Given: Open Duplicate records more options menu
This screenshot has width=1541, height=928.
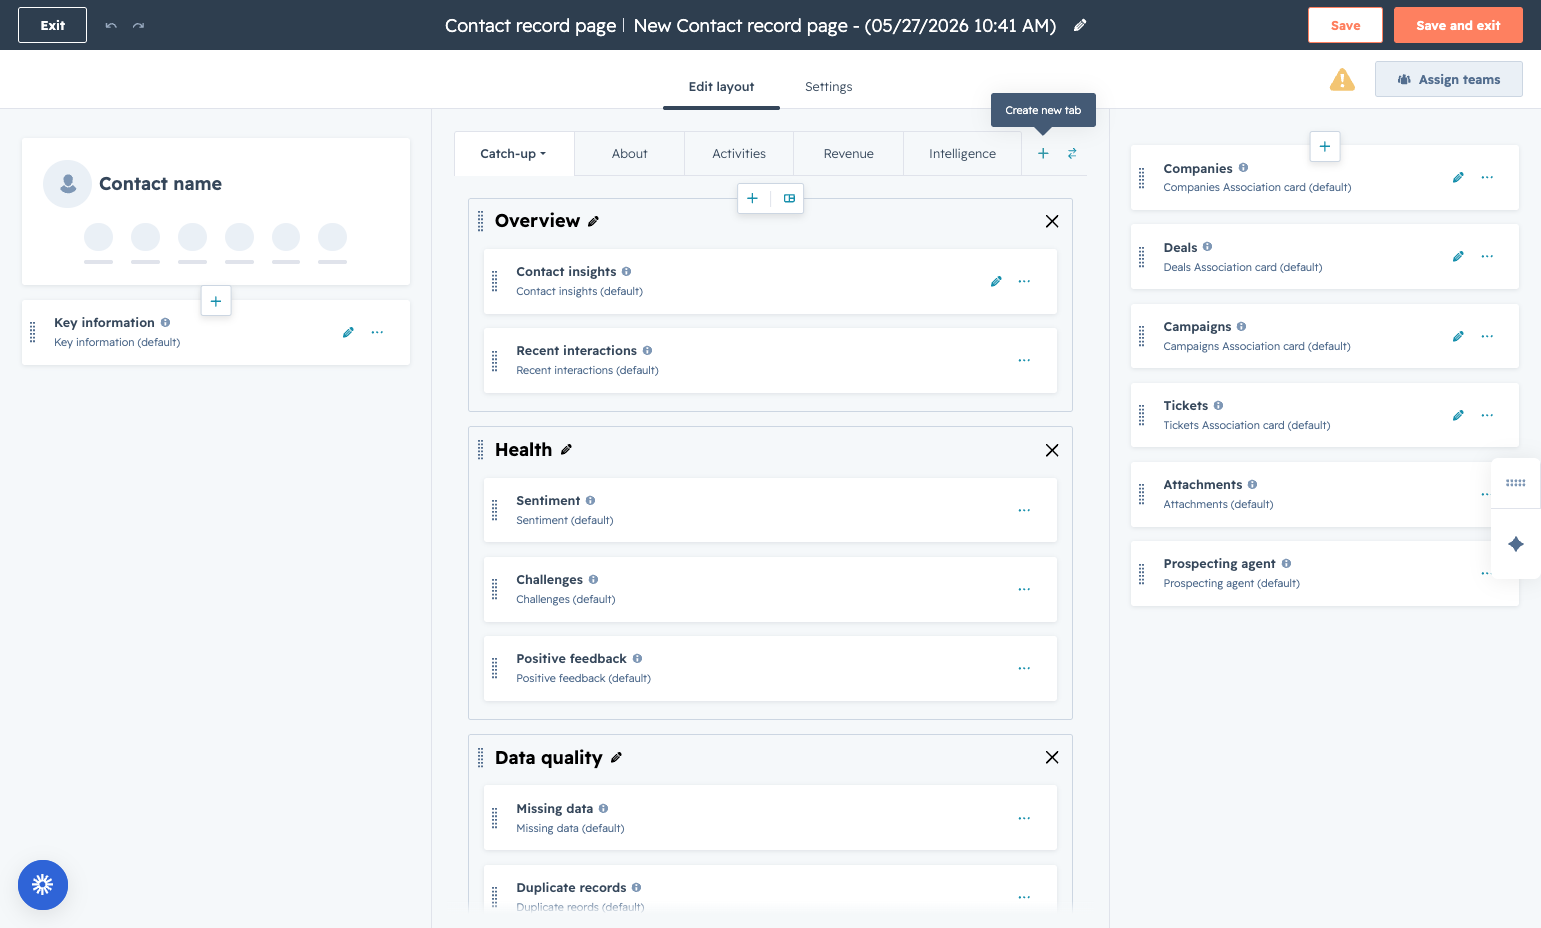Looking at the screenshot, I should (x=1024, y=897).
